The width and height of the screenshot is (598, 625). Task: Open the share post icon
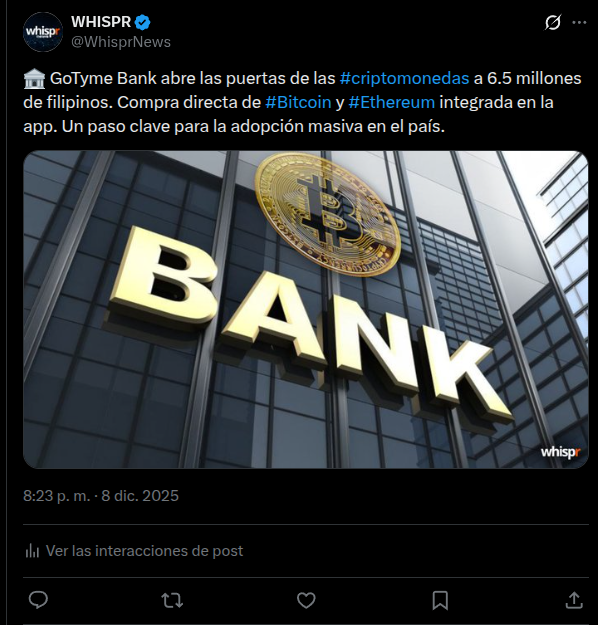(574, 600)
